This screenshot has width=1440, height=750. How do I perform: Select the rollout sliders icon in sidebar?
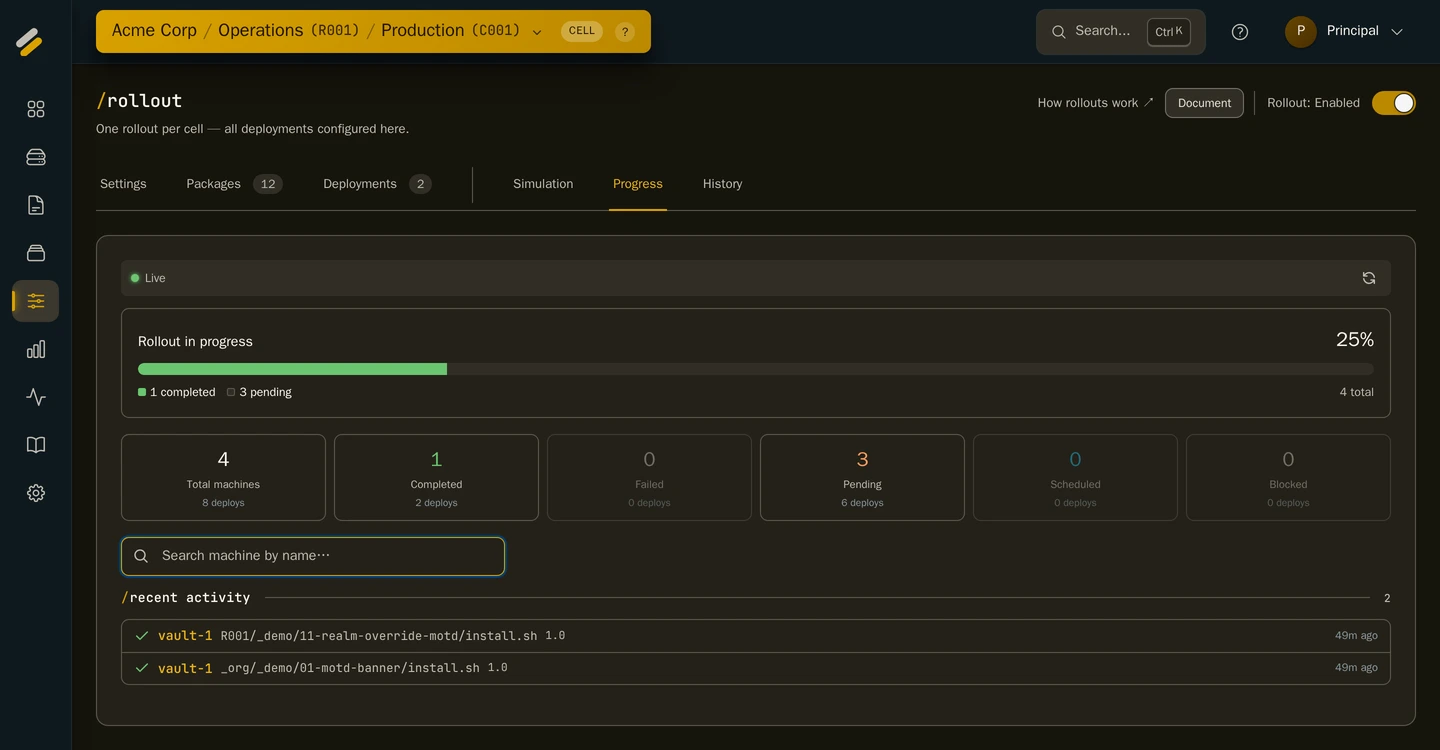point(36,301)
